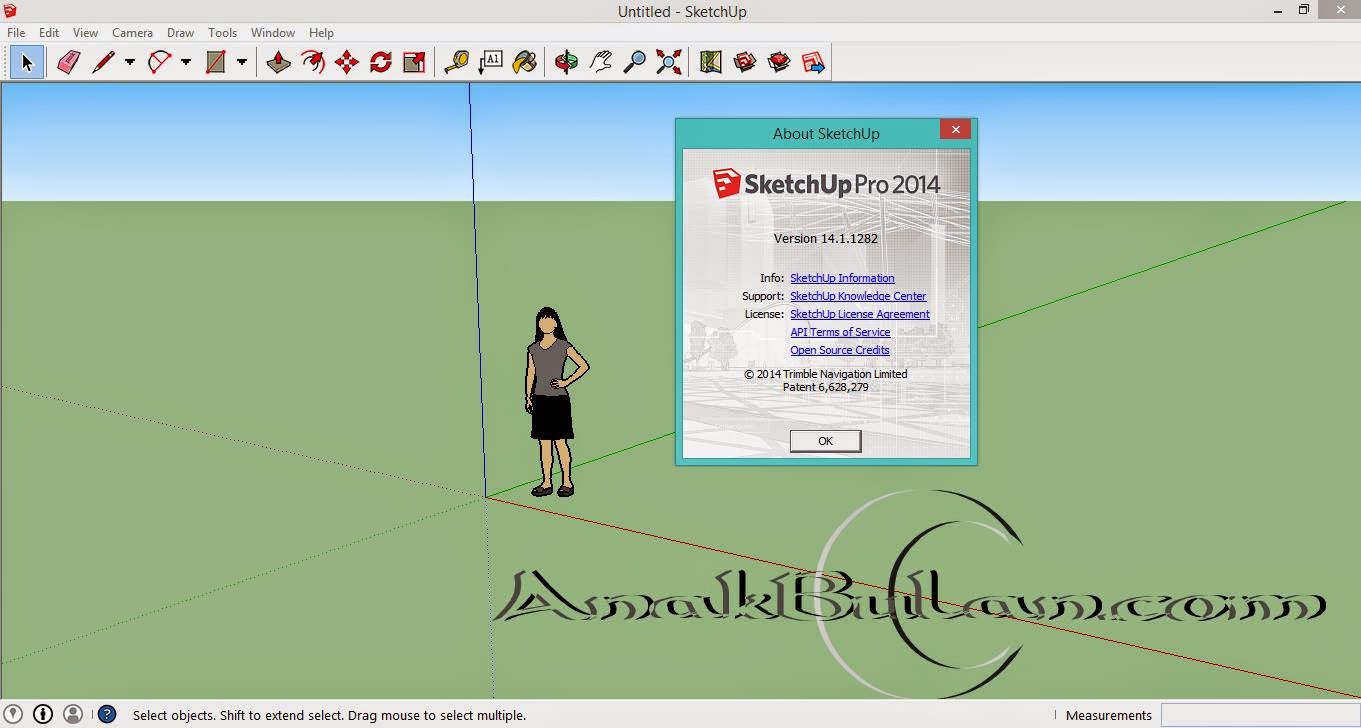
Task: Click the "Patent 6,628,279" text
Action: [x=826, y=387]
